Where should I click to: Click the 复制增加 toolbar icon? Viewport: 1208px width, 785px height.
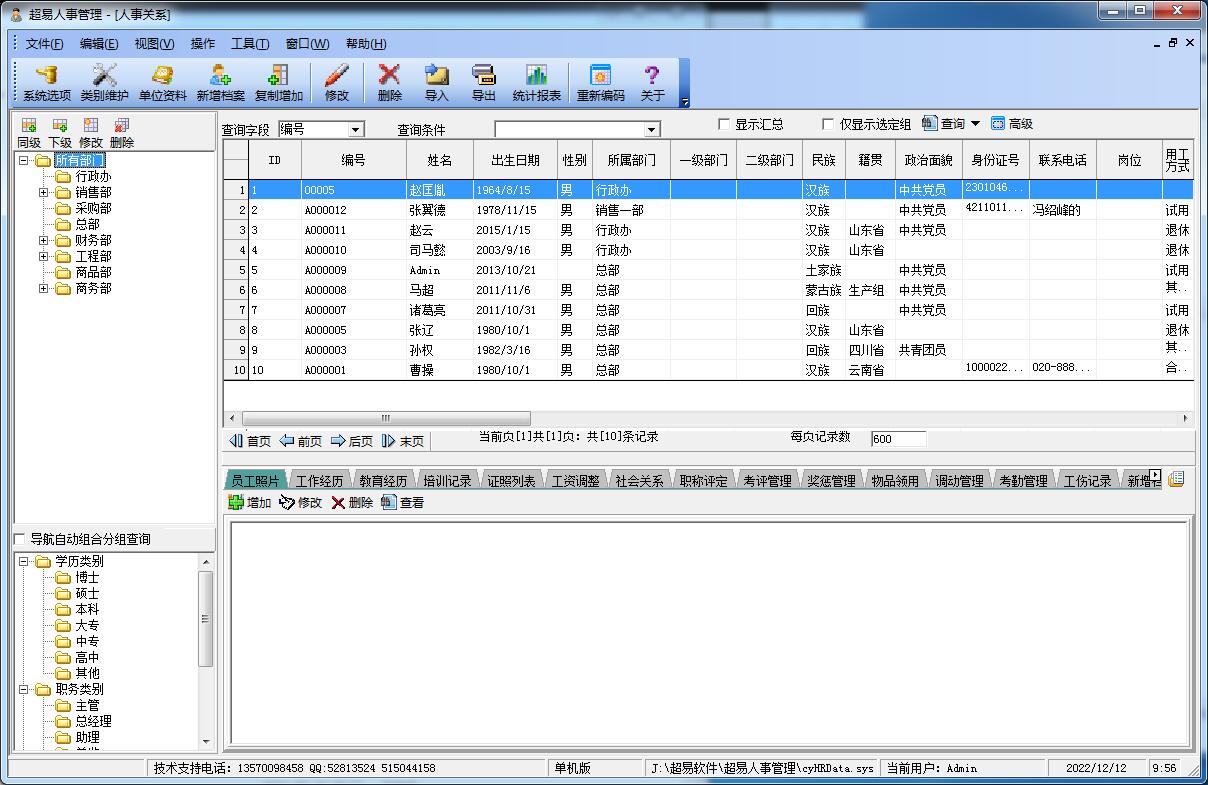[278, 83]
